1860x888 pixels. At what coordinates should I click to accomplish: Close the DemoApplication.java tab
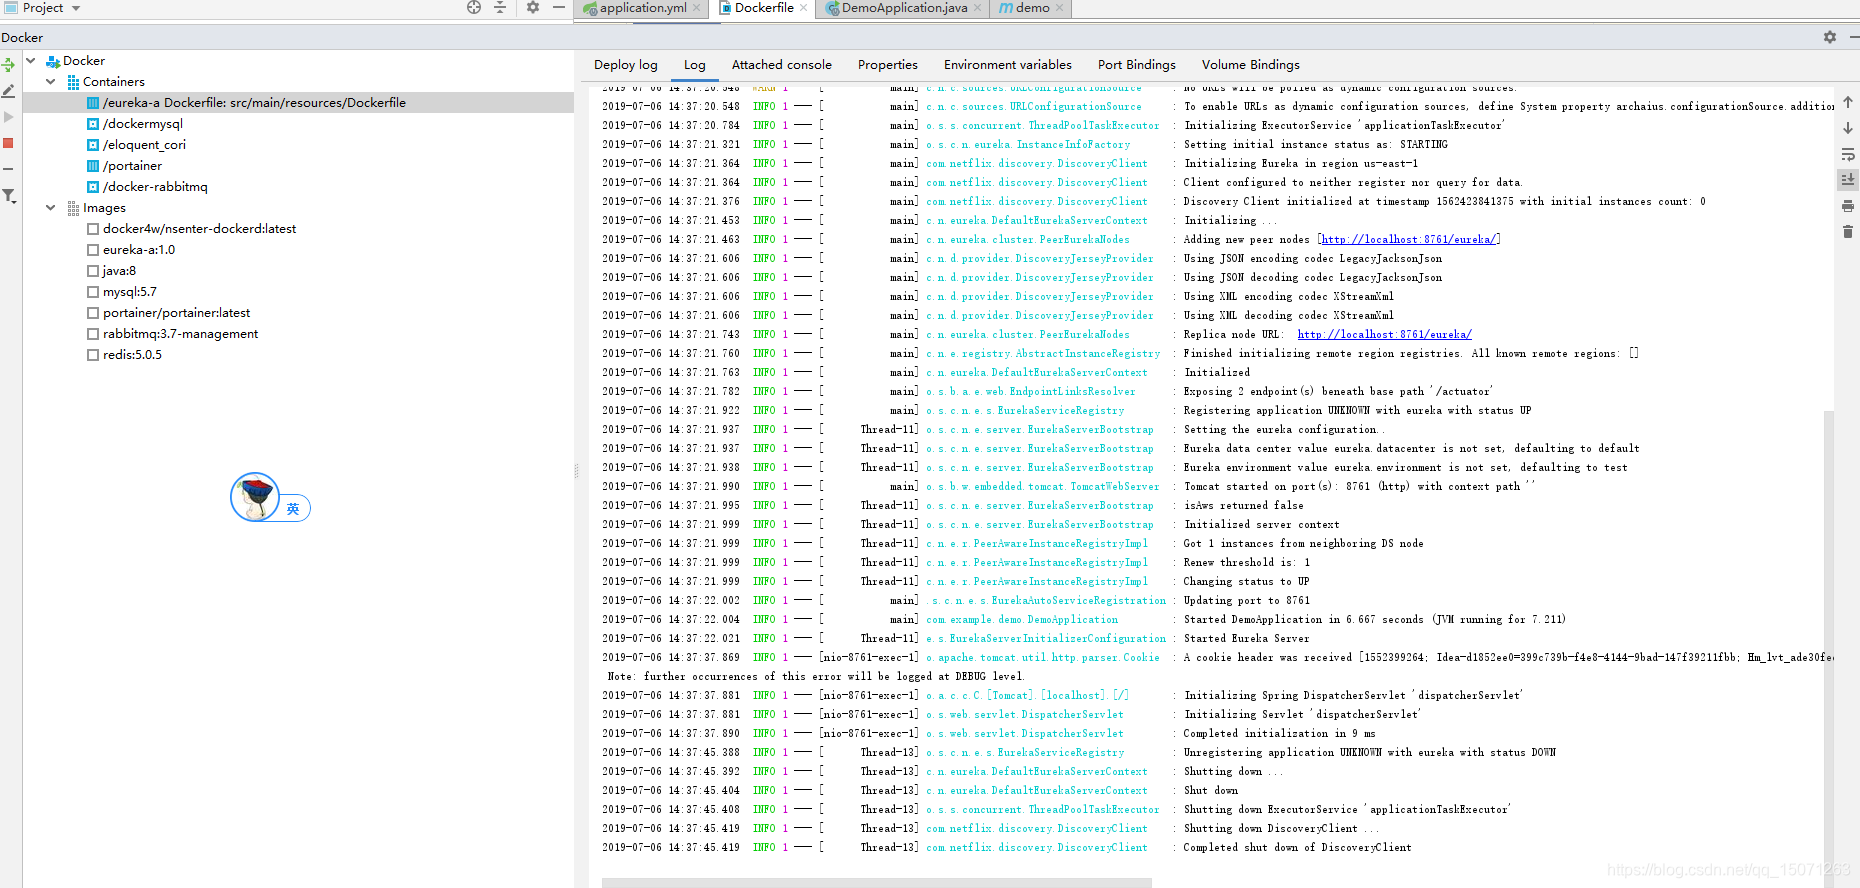pyautogui.click(x=977, y=8)
